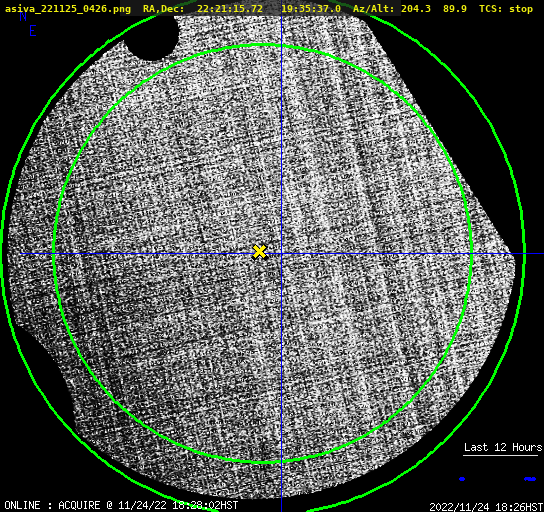Click the TCS: stop status text
This screenshot has width=544, height=512.
[x=506, y=9]
